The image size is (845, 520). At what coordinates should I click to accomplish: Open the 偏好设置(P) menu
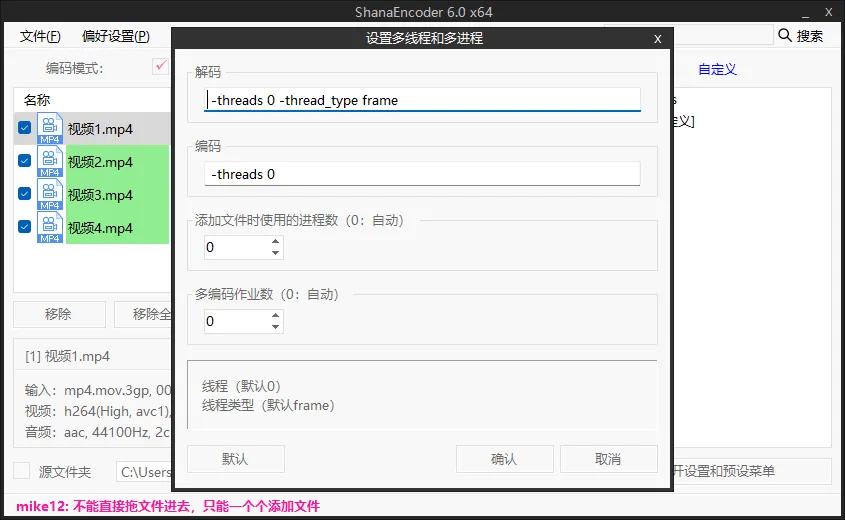(116, 36)
